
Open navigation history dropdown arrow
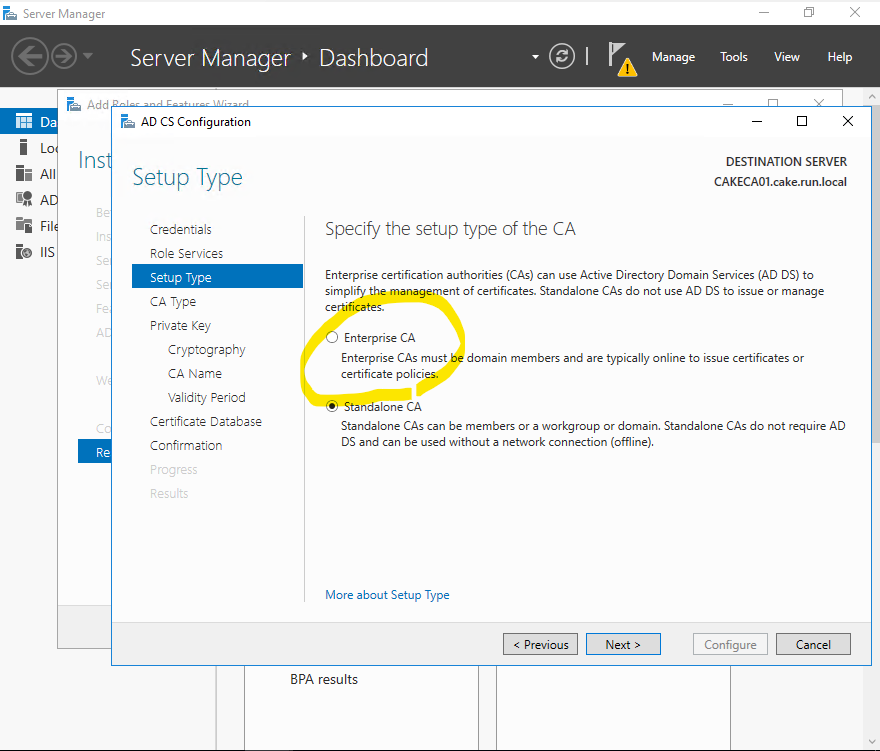coord(88,56)
